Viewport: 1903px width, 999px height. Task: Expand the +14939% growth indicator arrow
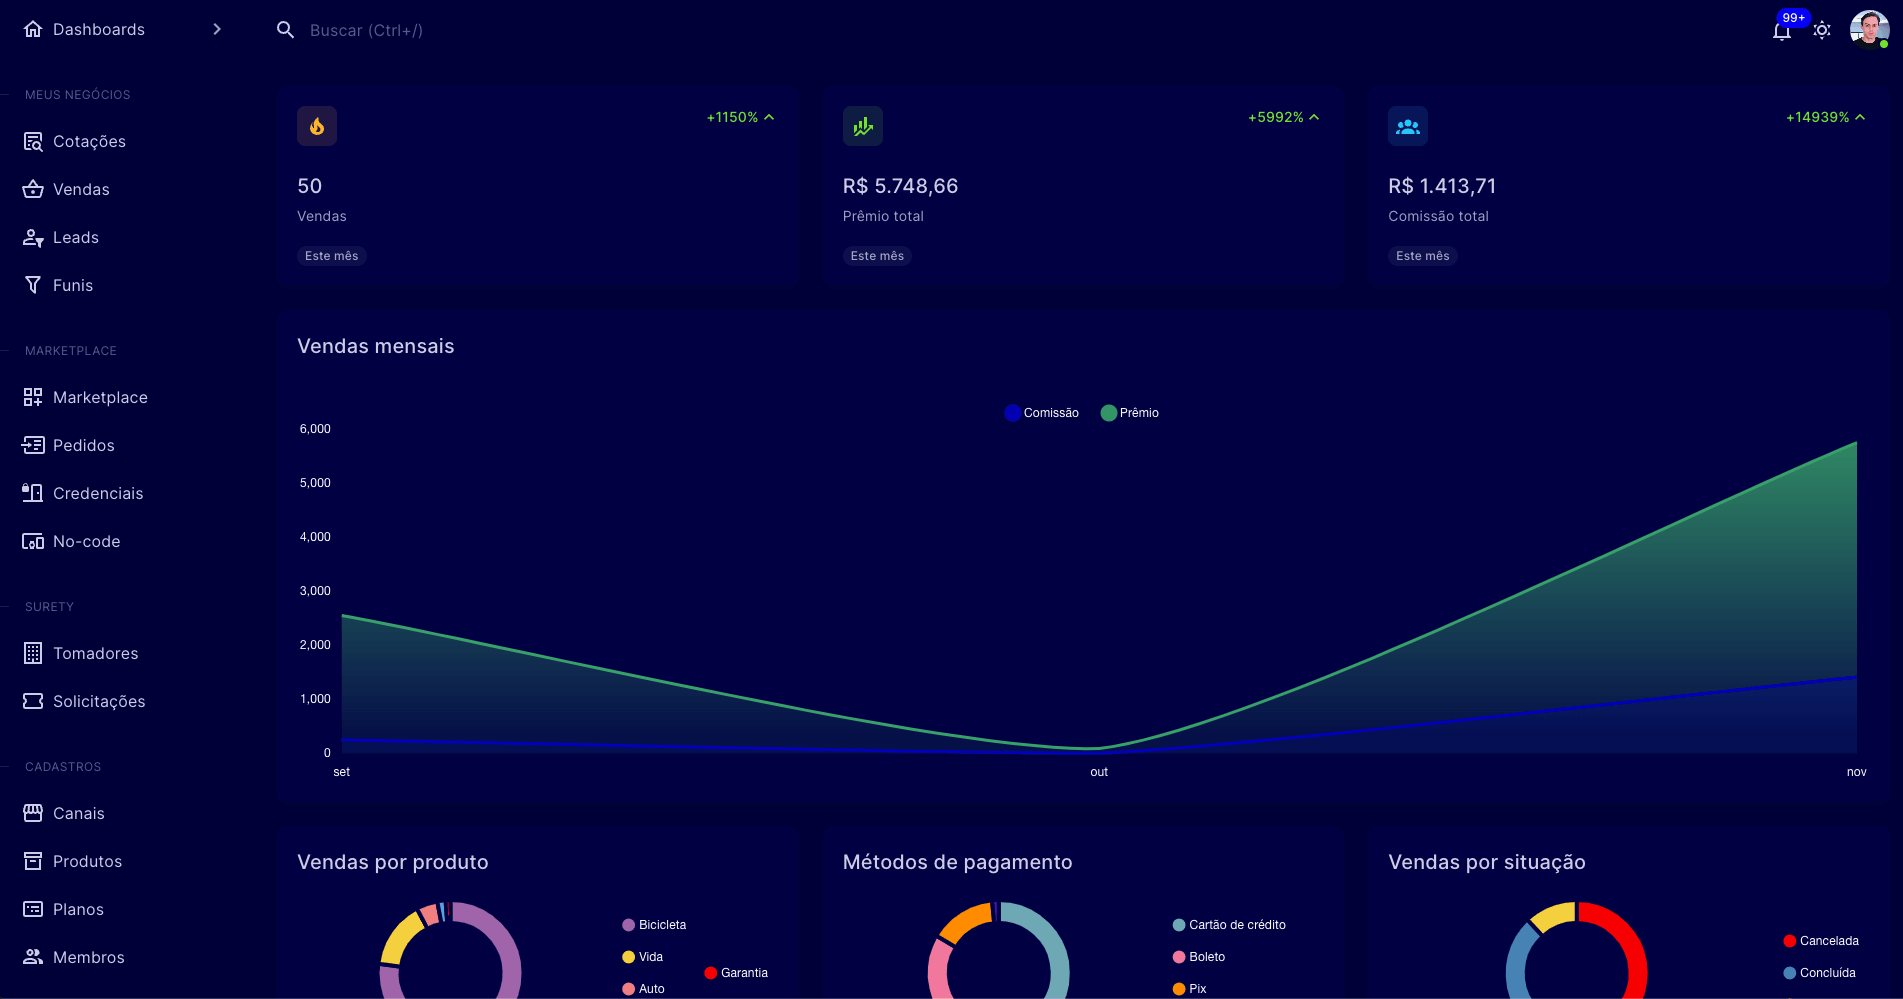point(1860,117)
